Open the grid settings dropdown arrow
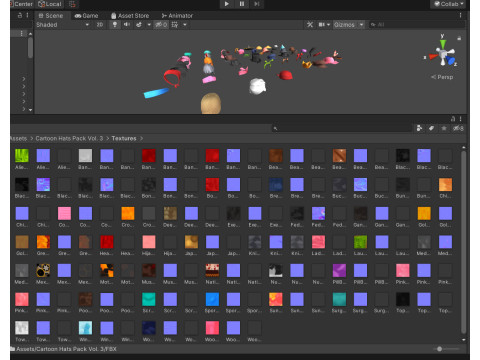480x360 pixels. coord(185,25)
